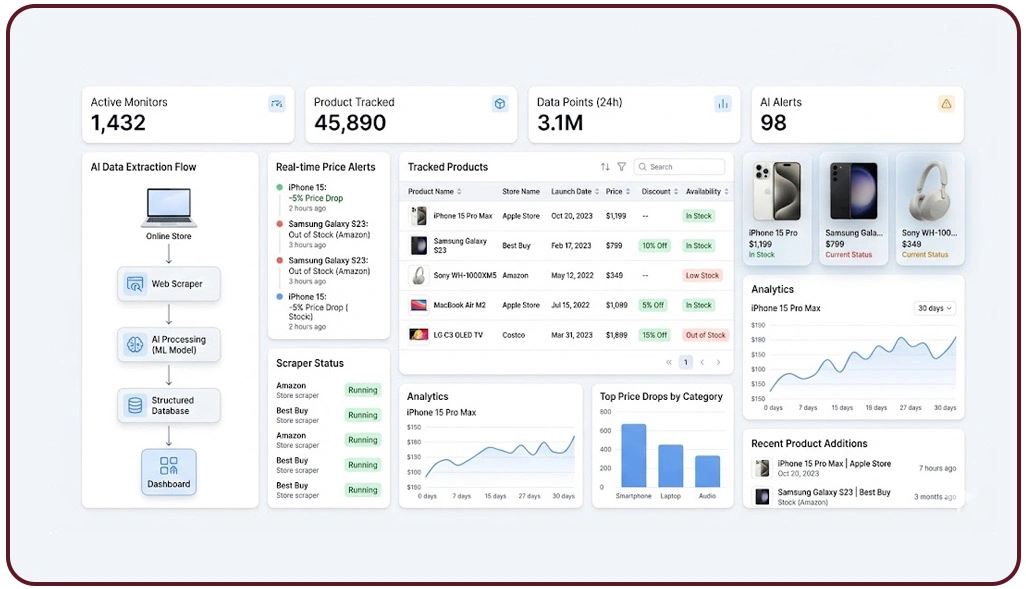This screenshot has height=589, width=1026.
Task: Click iPhone 15 Pro Max product thumbnail in table
Action: [419, 216]
